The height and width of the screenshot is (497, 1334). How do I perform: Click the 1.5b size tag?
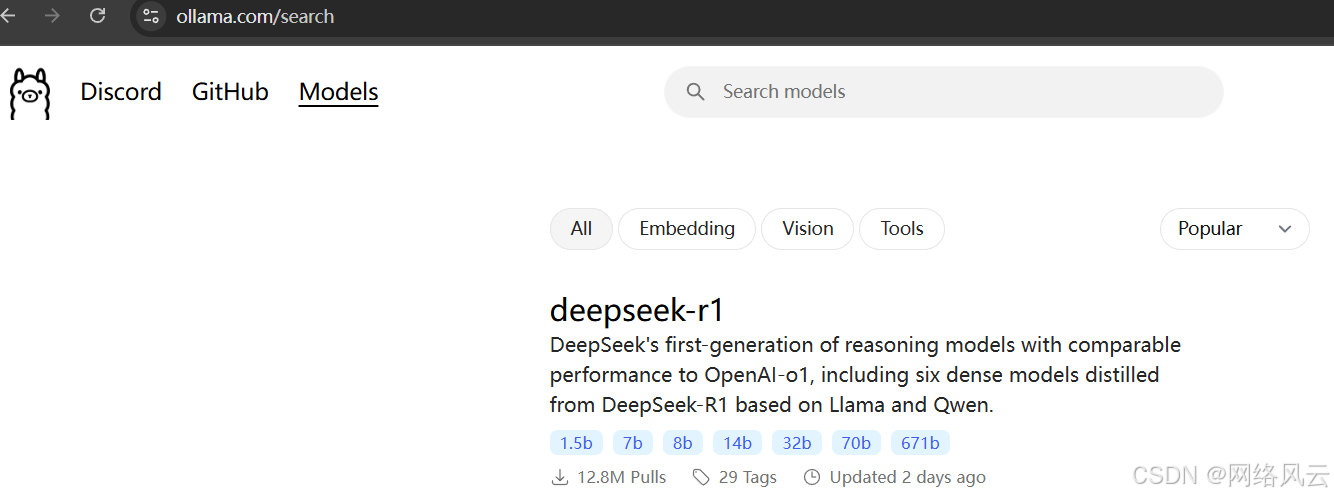tap(576, 443)
